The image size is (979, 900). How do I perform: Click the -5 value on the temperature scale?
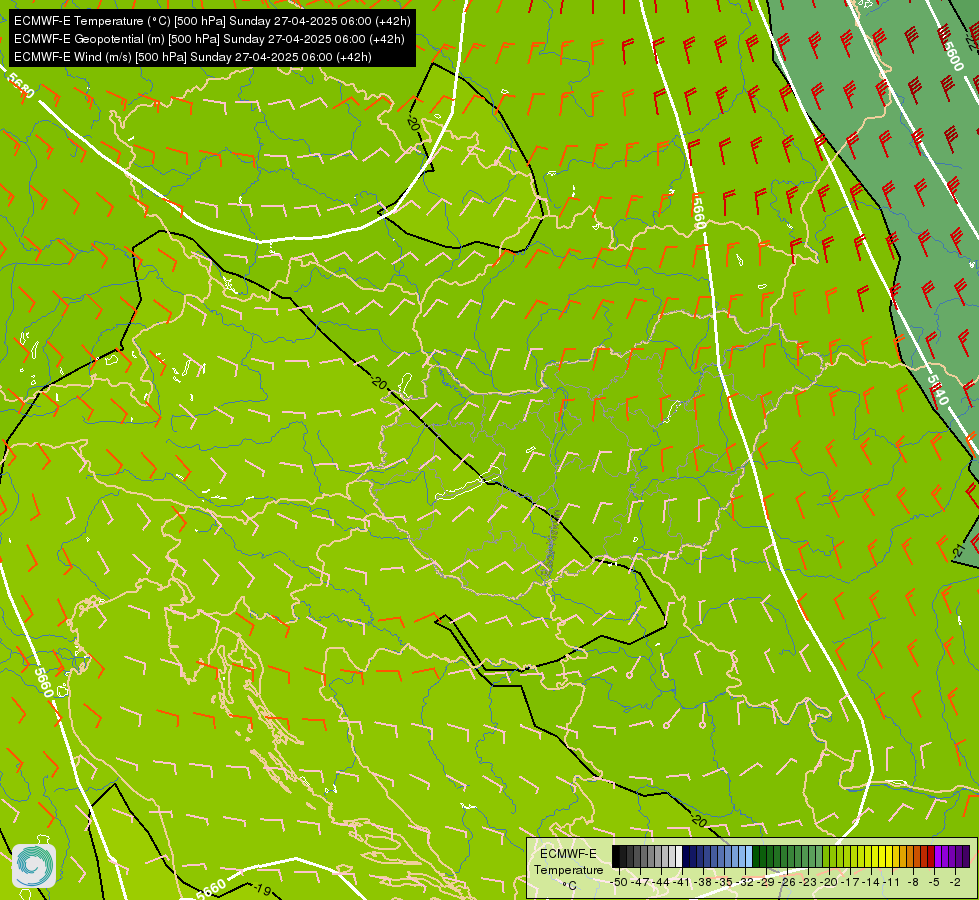pyautogui.click(x=934, y=882)
